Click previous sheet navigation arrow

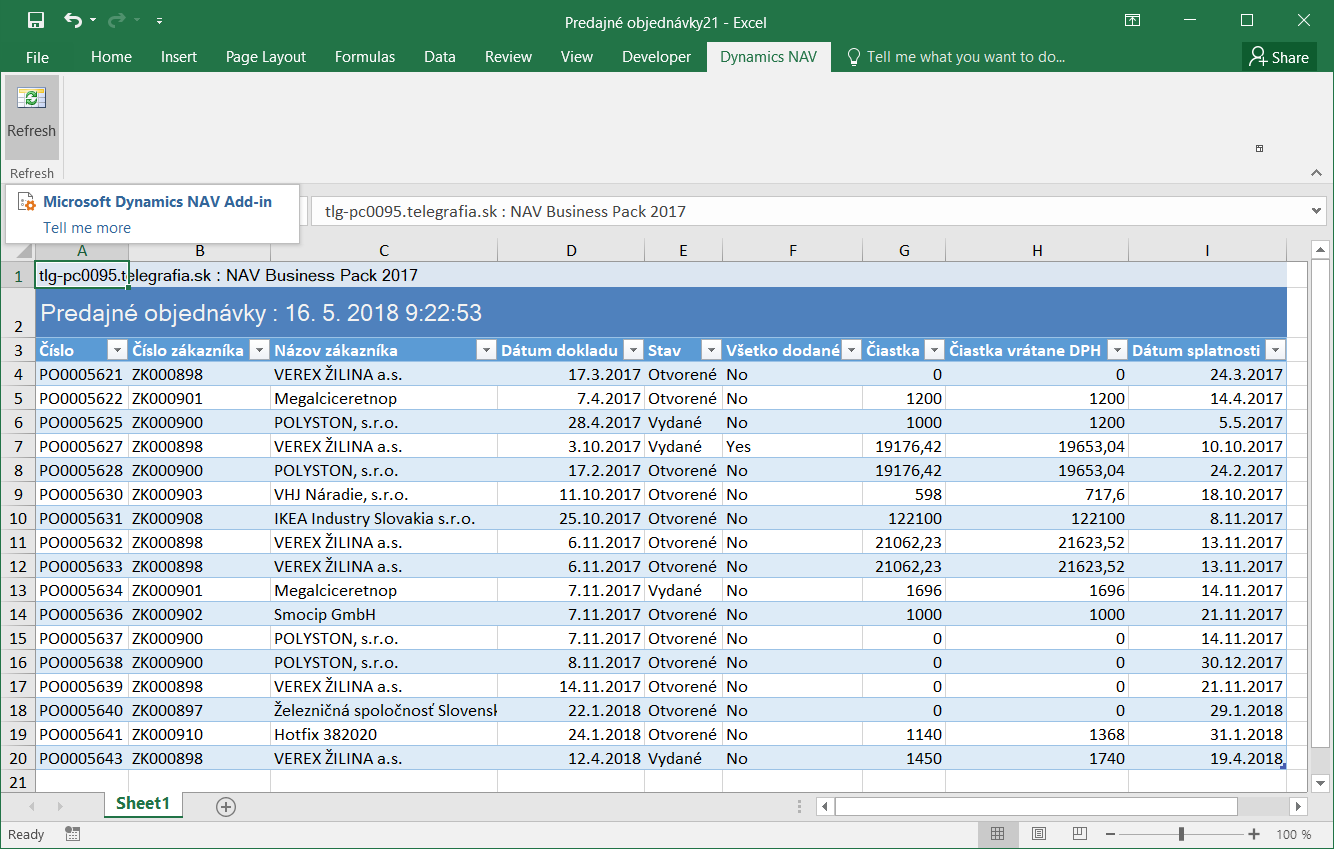tap(32, 806)
